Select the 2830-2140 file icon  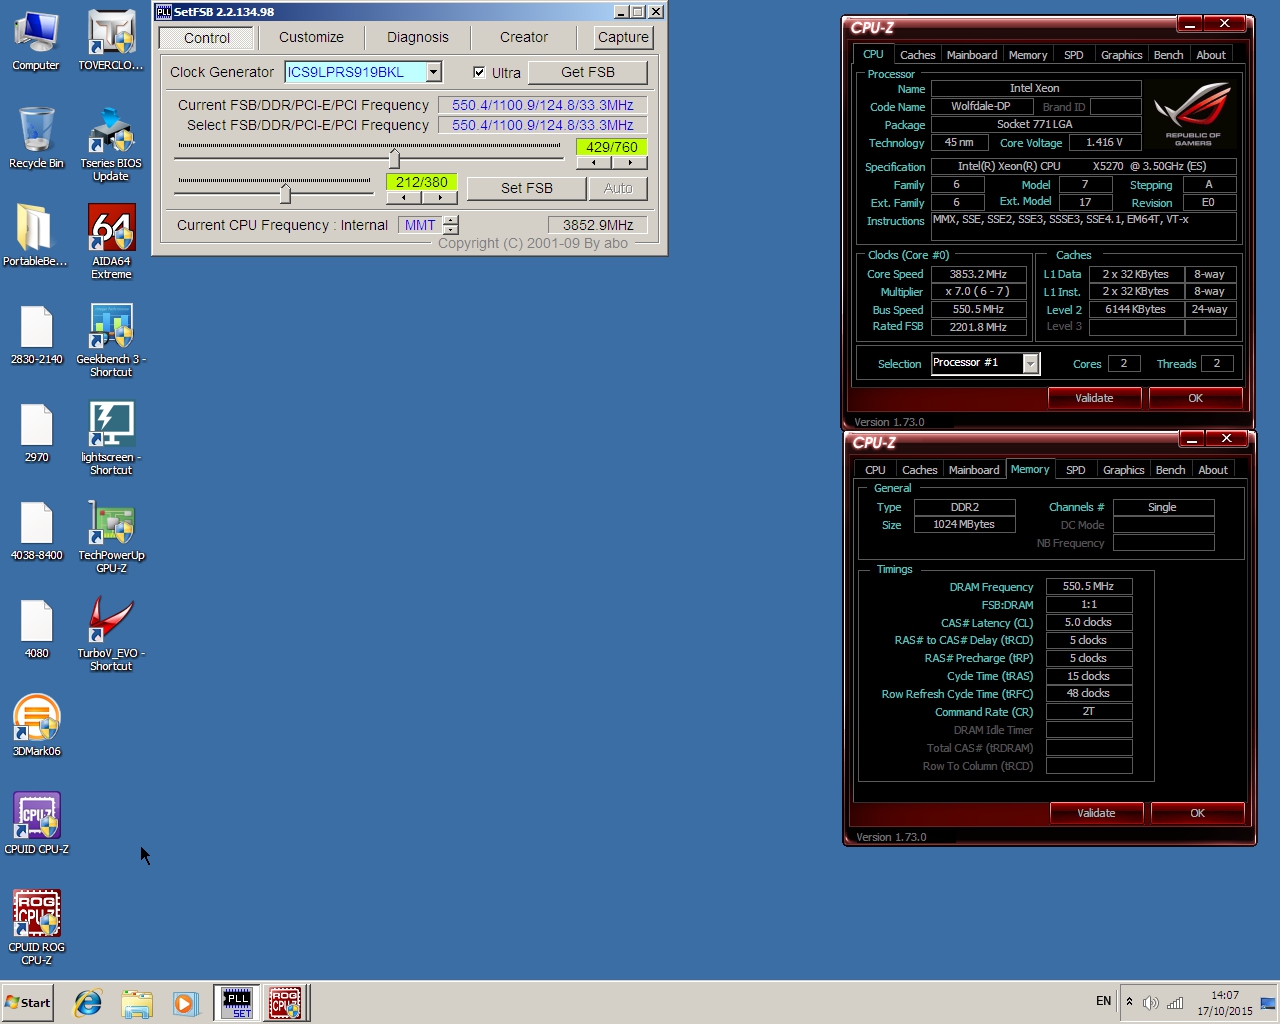pos(36,335)
